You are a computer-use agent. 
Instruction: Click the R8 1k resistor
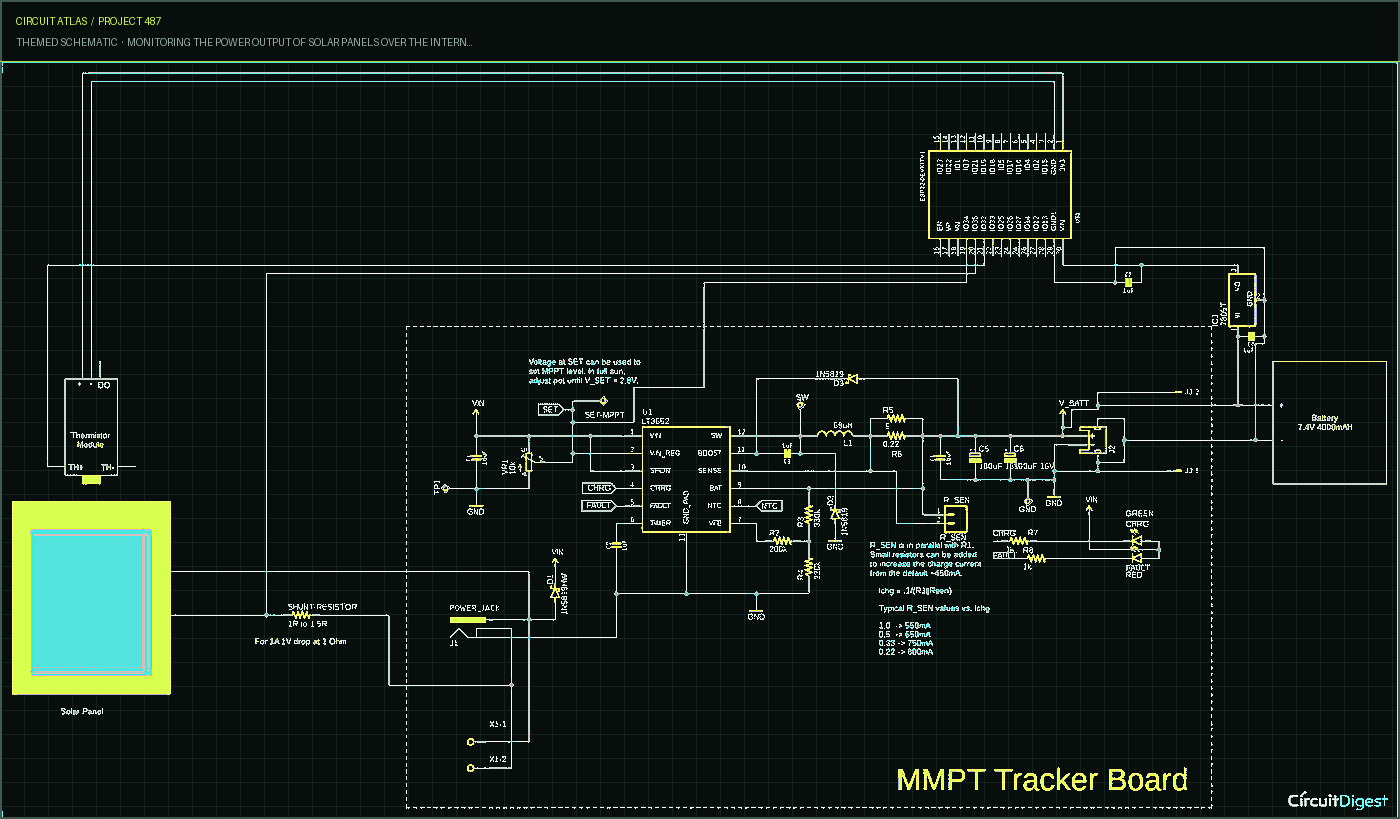(1036, 559)
